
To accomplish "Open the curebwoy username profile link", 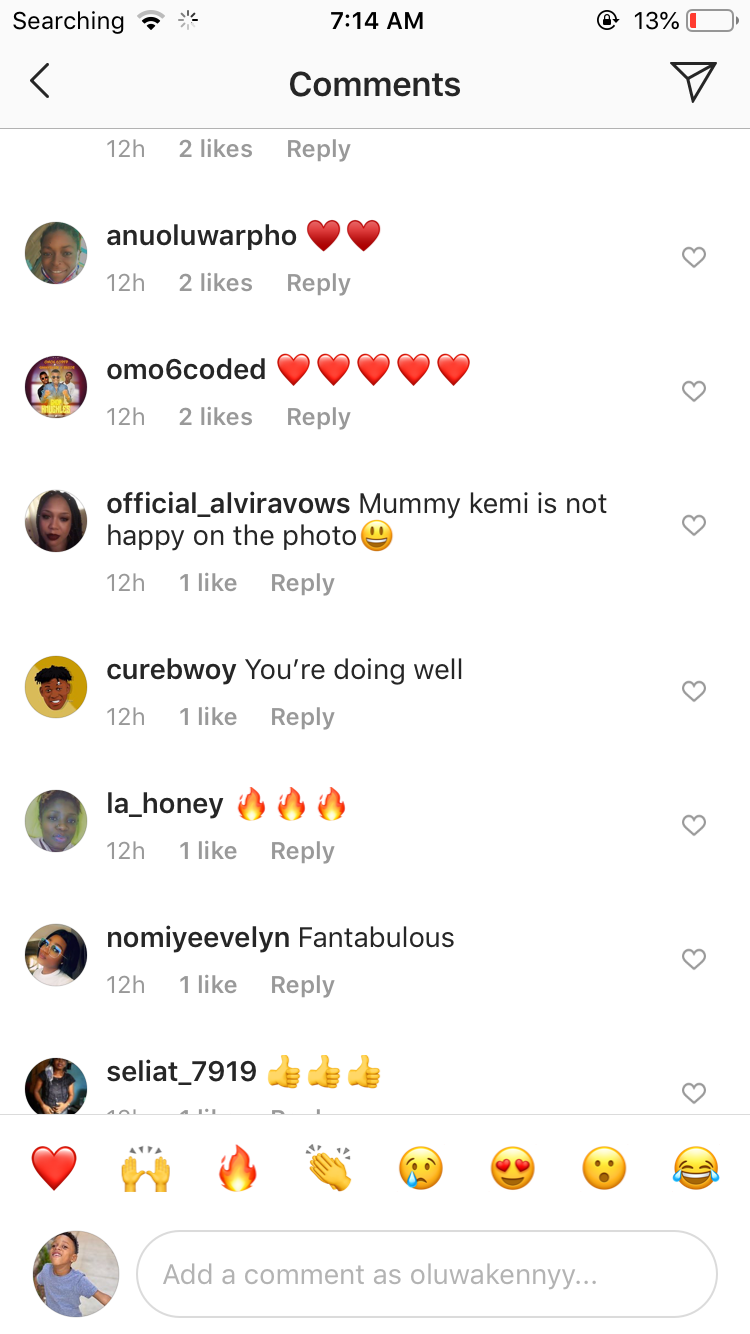I will tap(171, 670).
